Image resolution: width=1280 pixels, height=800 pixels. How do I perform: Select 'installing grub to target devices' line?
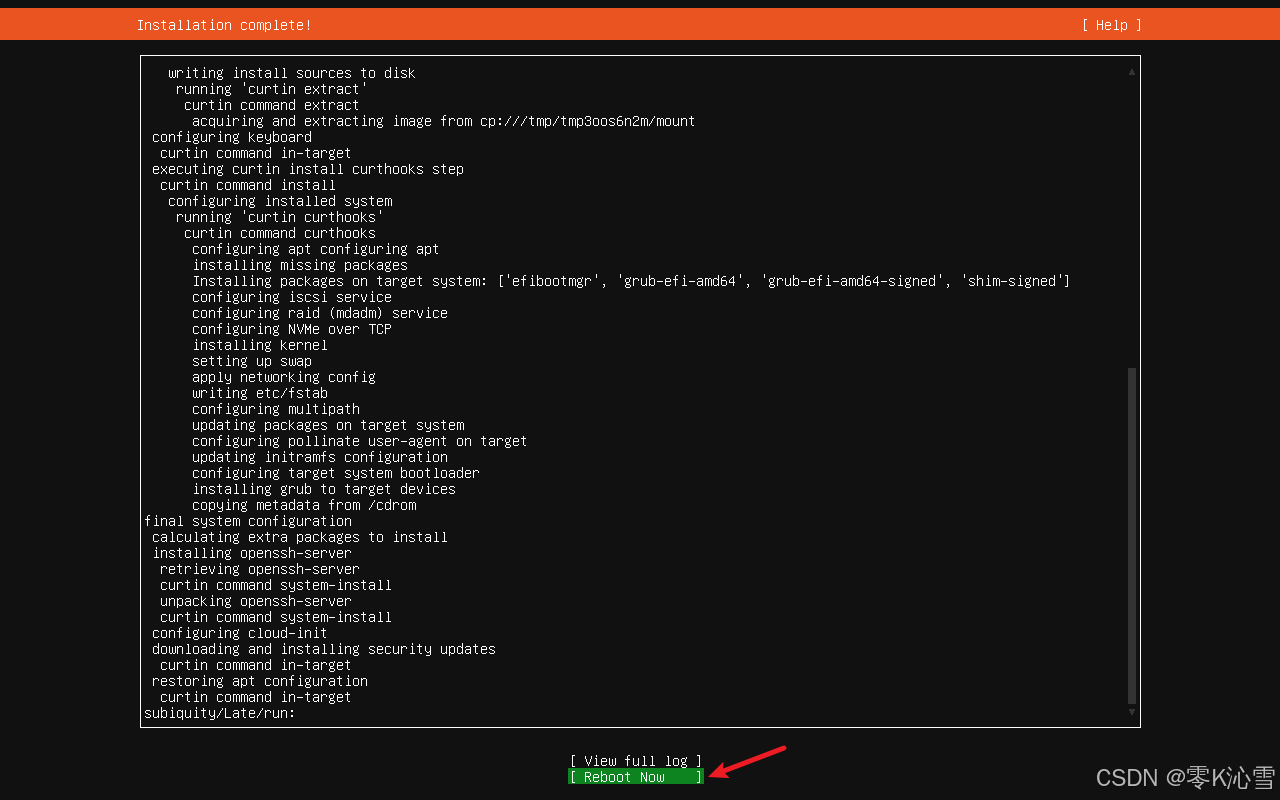point(324,489)
